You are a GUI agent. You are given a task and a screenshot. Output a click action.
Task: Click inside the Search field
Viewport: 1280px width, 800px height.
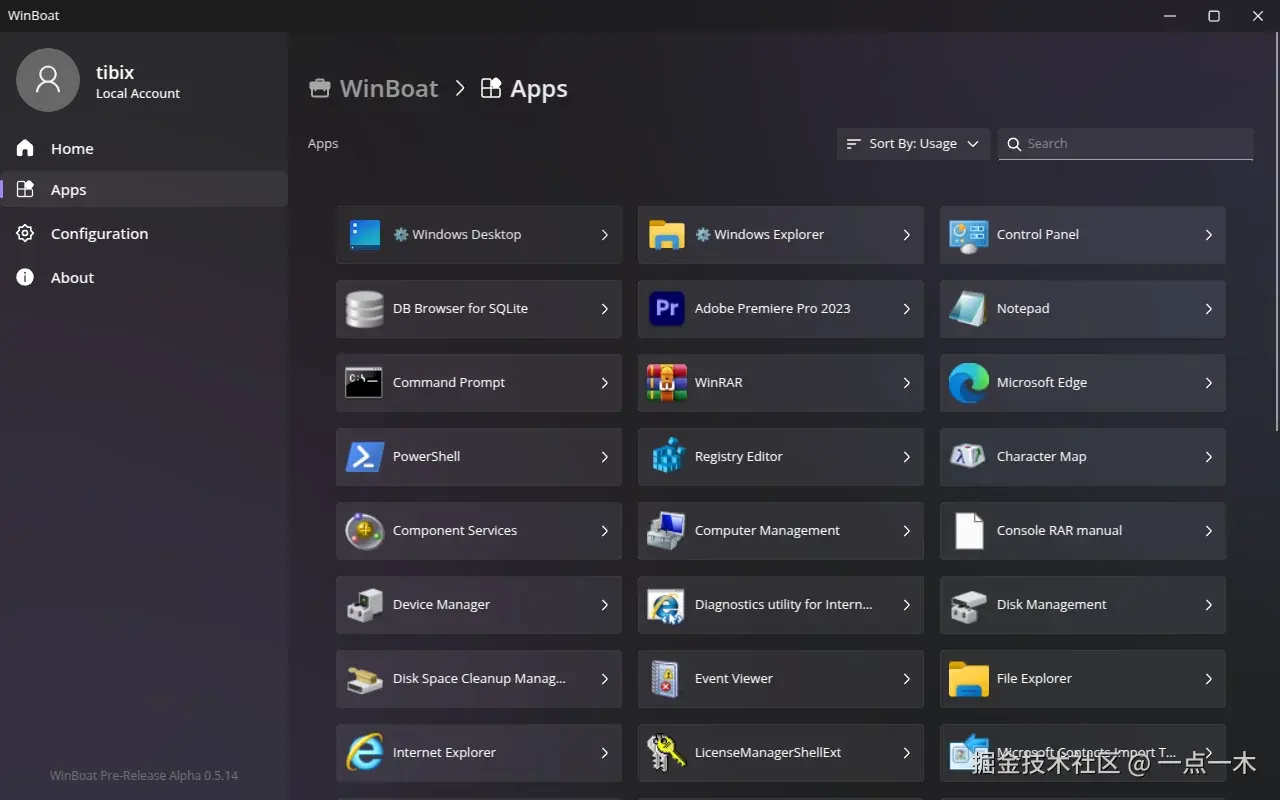[1125, 143]
